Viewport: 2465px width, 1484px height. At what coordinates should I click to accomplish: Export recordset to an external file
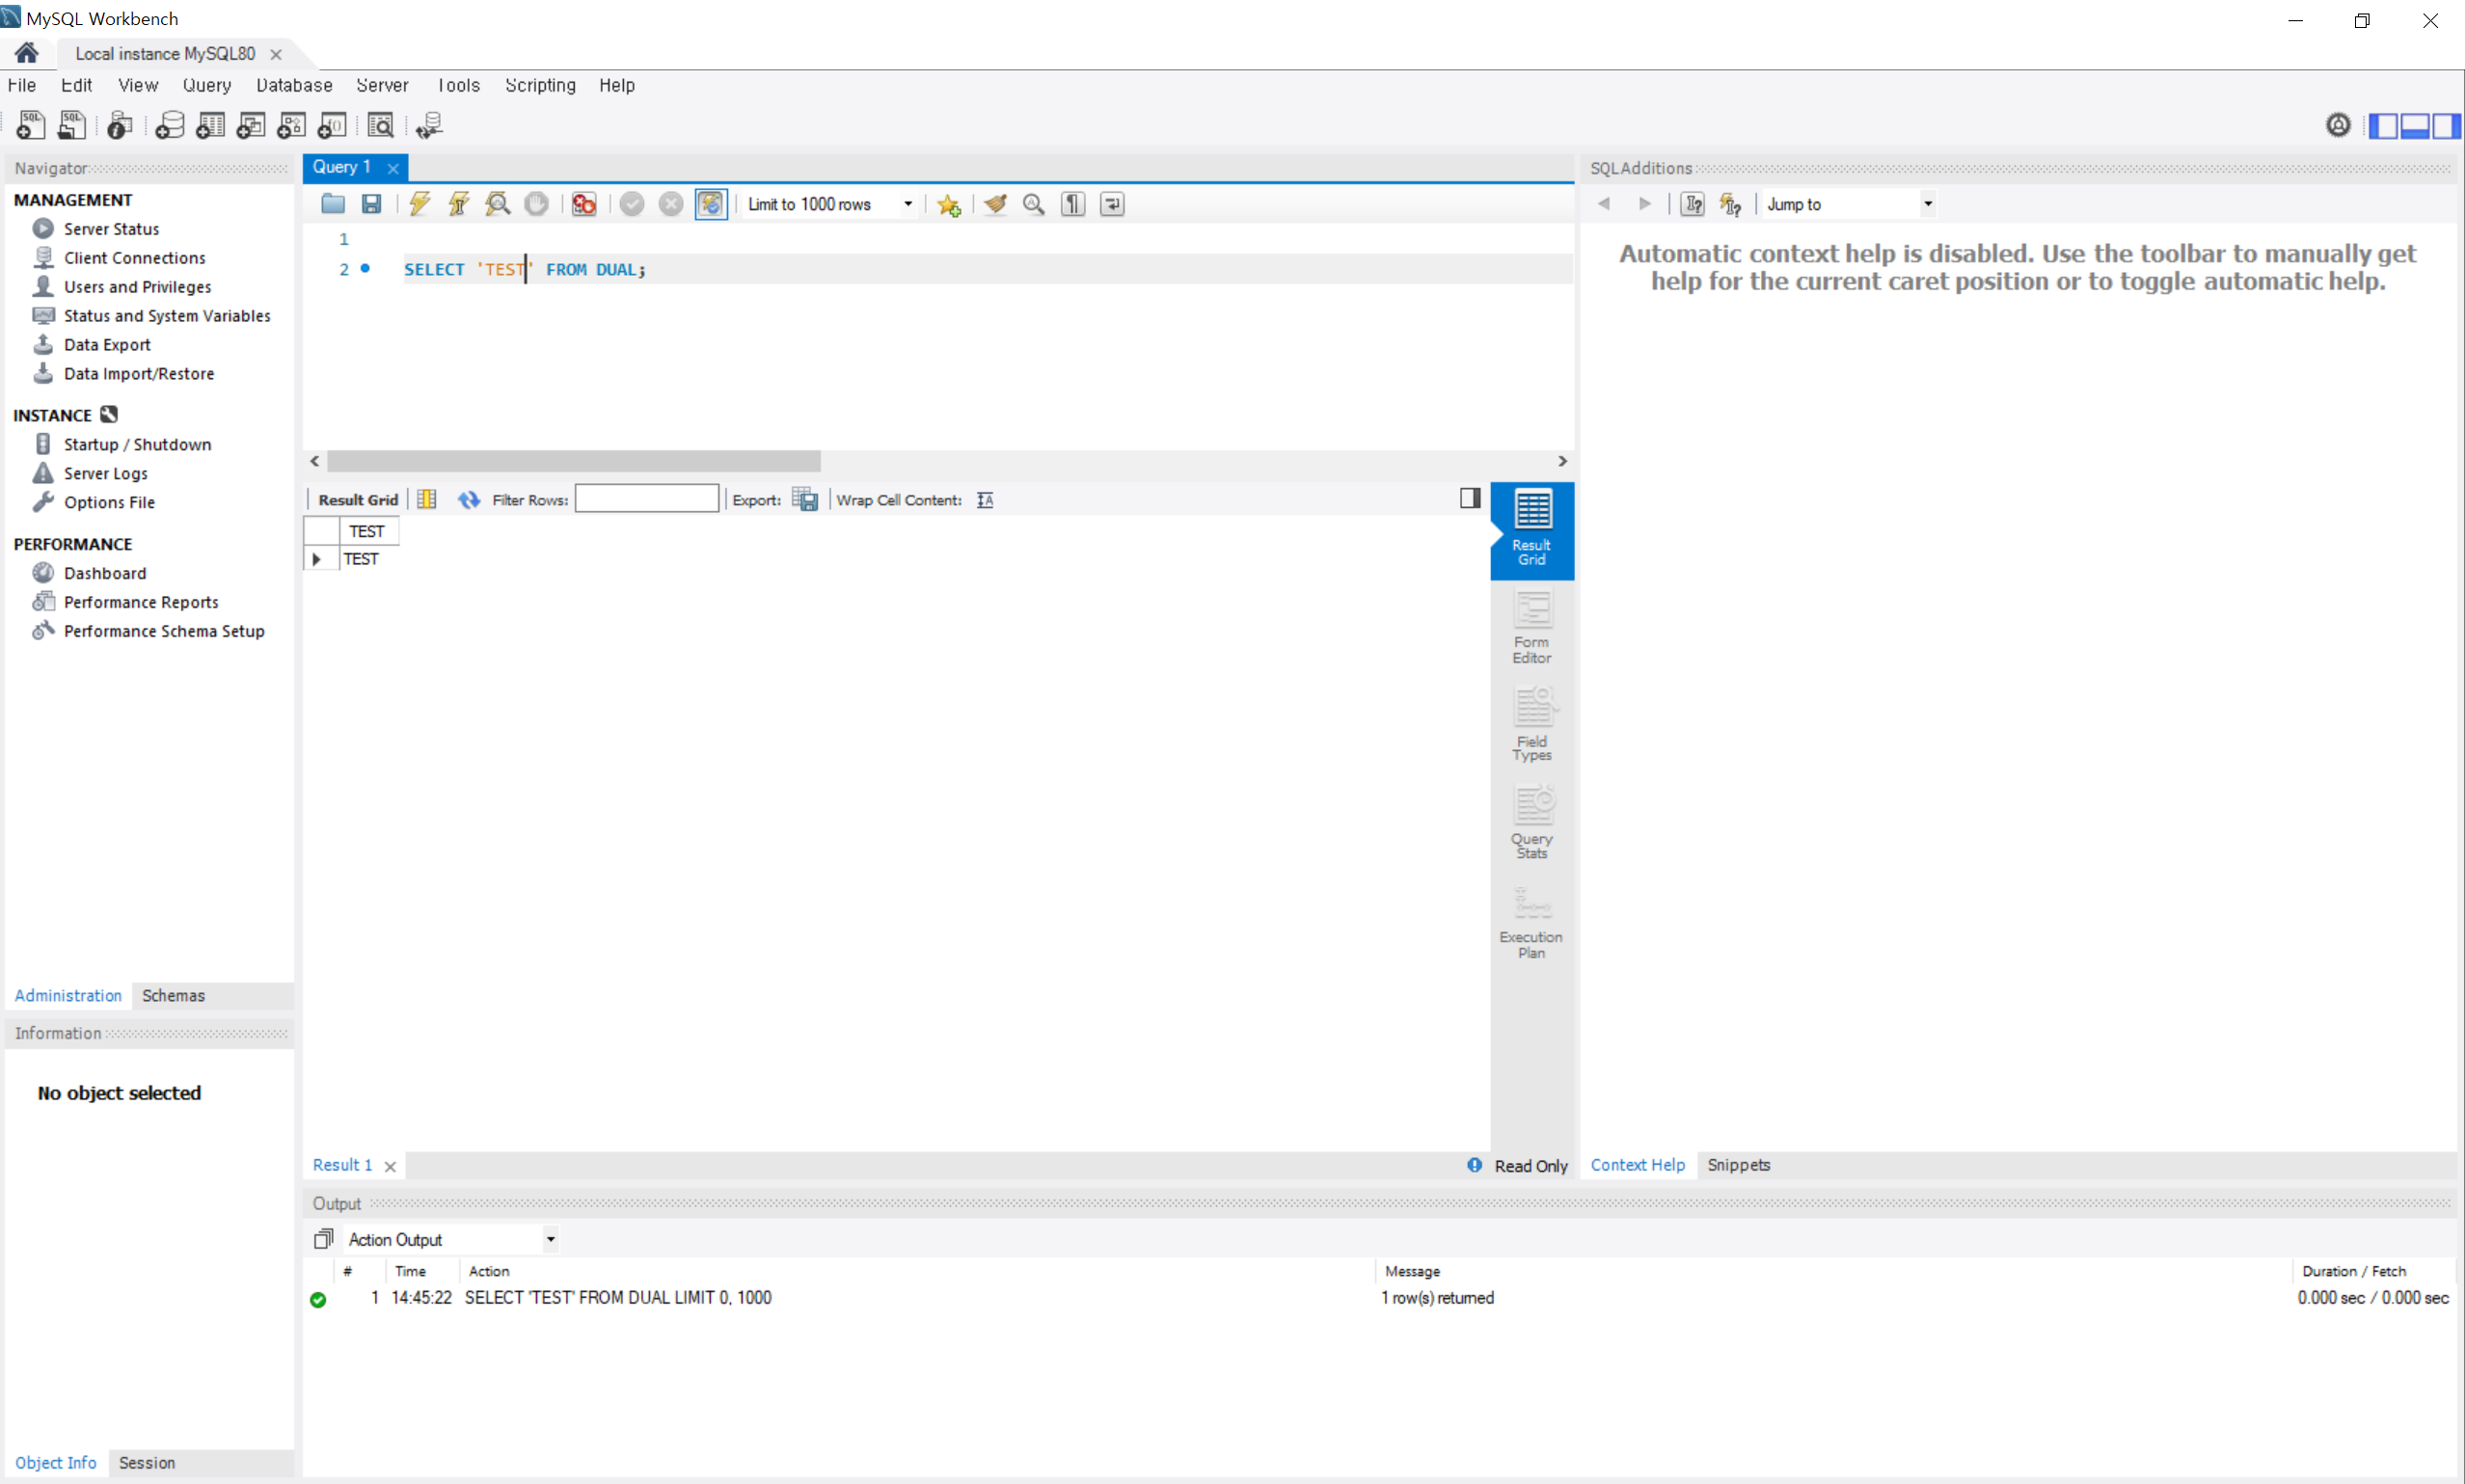805,500
